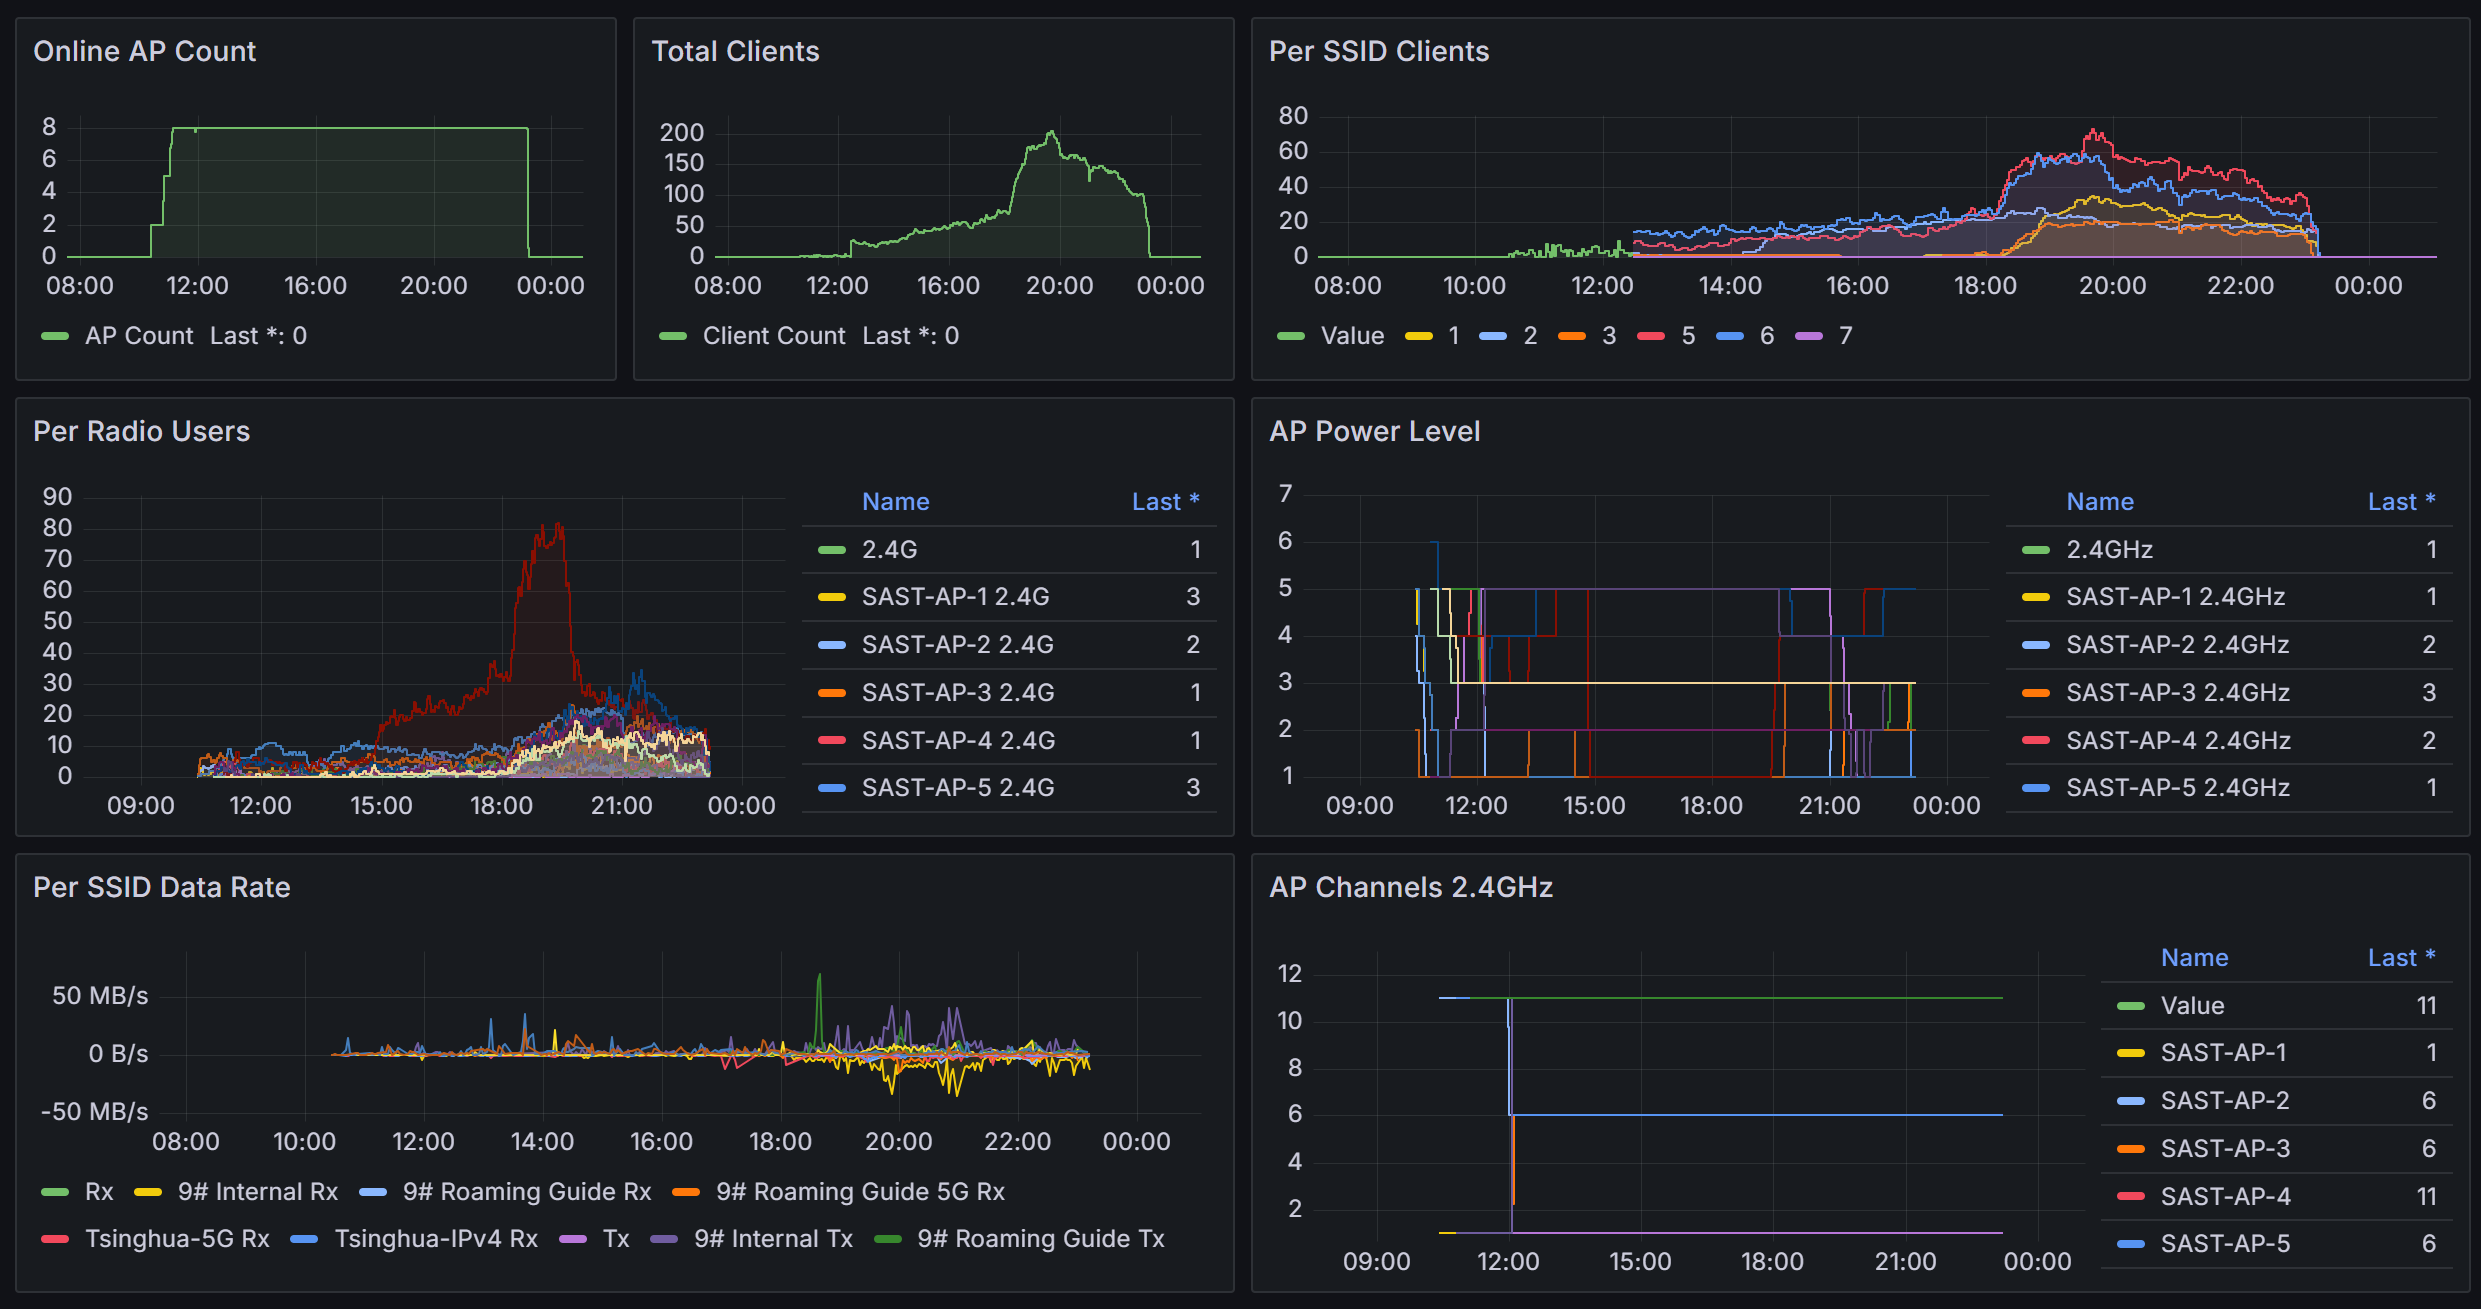Toggle the 9# Internal Tx series

point(773,1239)
